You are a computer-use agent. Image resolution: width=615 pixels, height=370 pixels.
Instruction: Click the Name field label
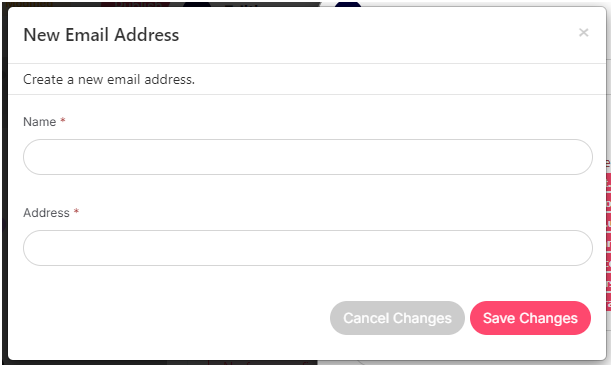[x=40, y=122]
